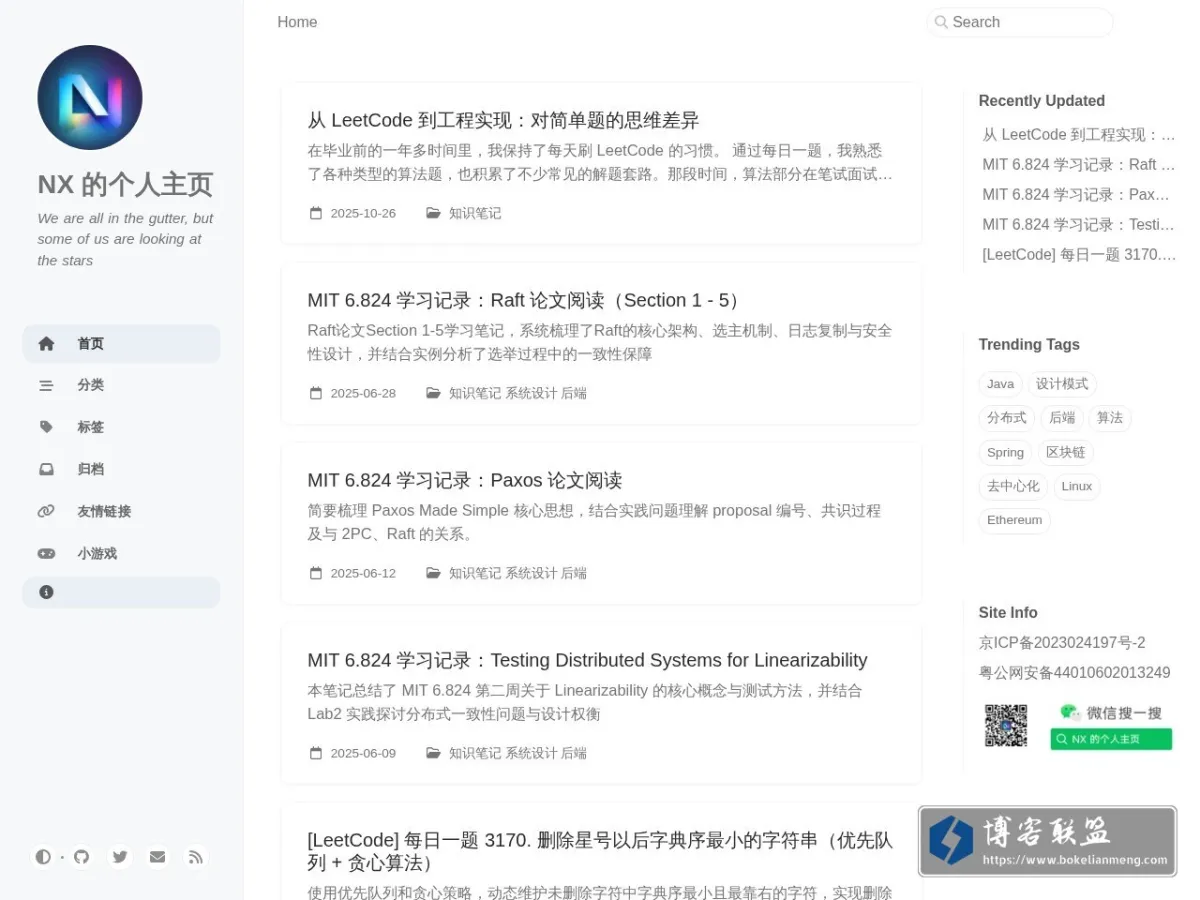Open post Testing Distributed Systems for Linearizability
The image size is (1200, 900).
pos(587,660)
